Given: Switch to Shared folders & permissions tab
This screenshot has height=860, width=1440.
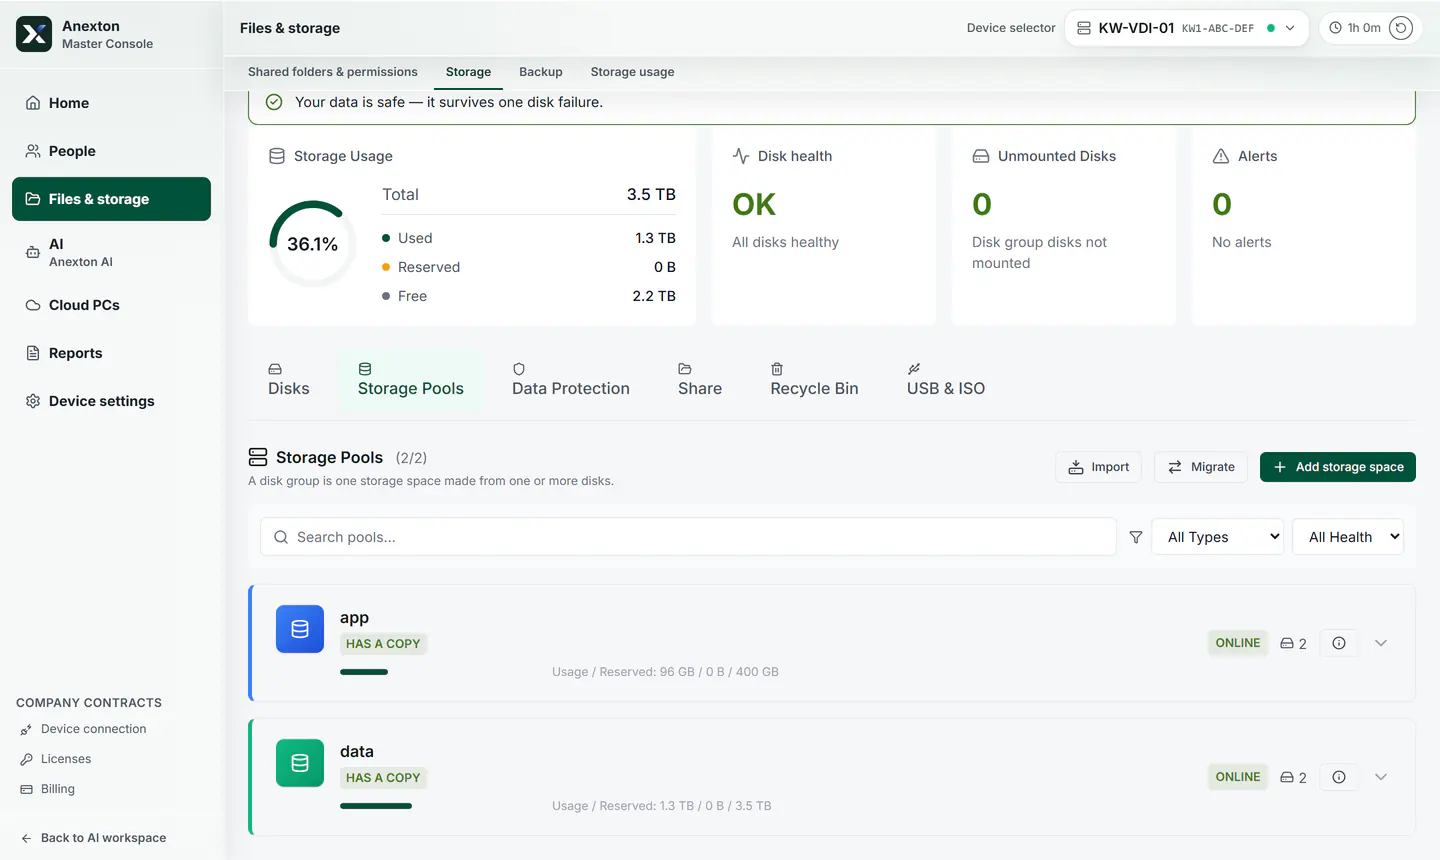Looking at the screenshot, I should pos(333,72).
